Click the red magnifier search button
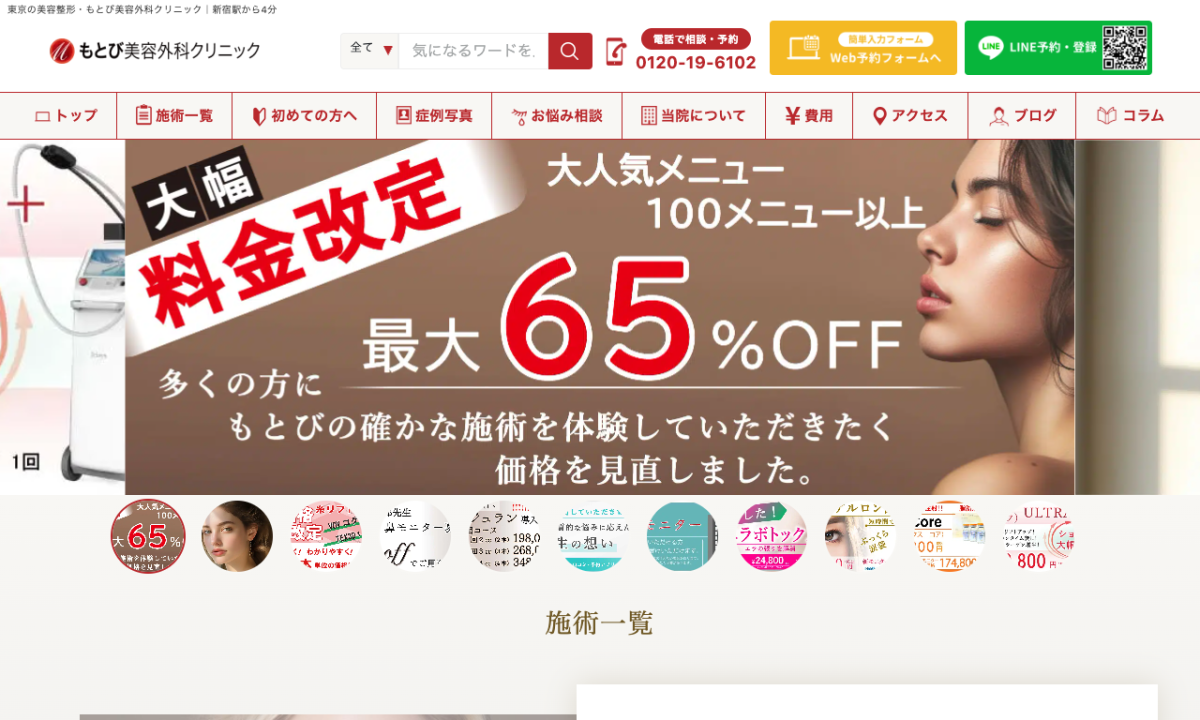Viewport: 1200px width, 720px height. [570, 51]
